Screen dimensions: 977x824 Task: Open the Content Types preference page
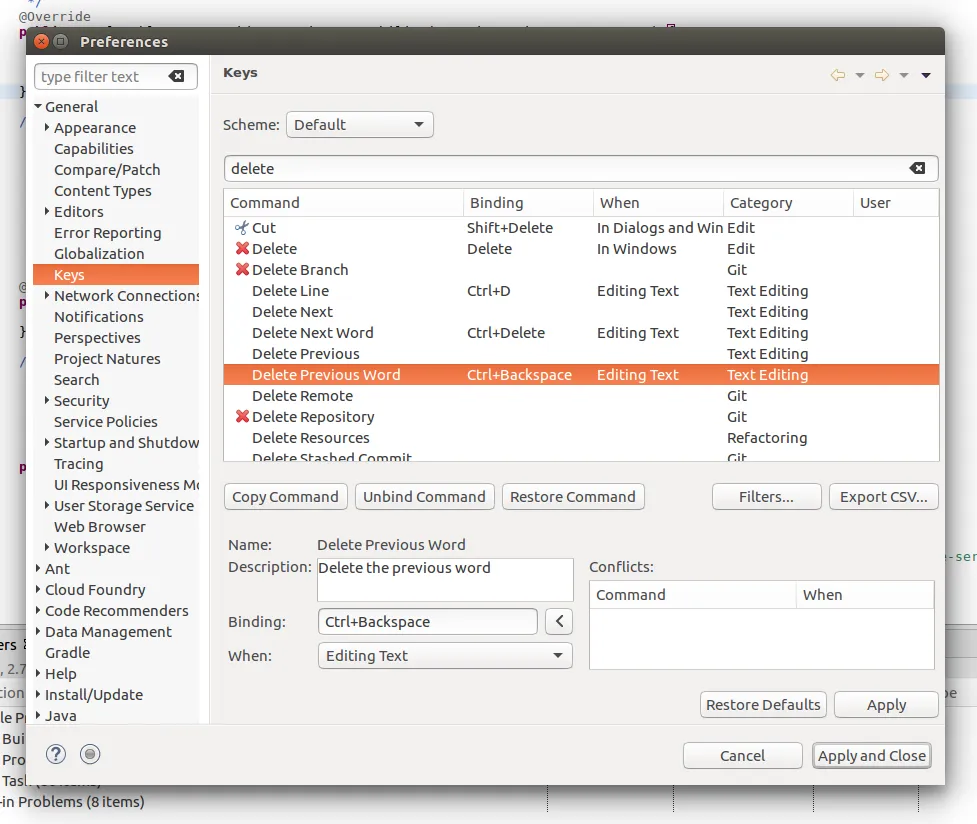tap(103, 191)
